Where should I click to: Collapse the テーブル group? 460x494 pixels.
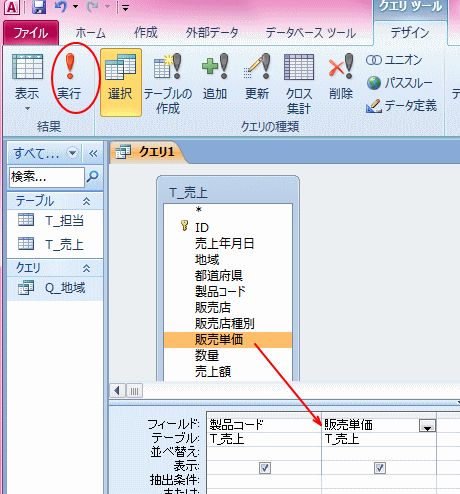point(86,201)
